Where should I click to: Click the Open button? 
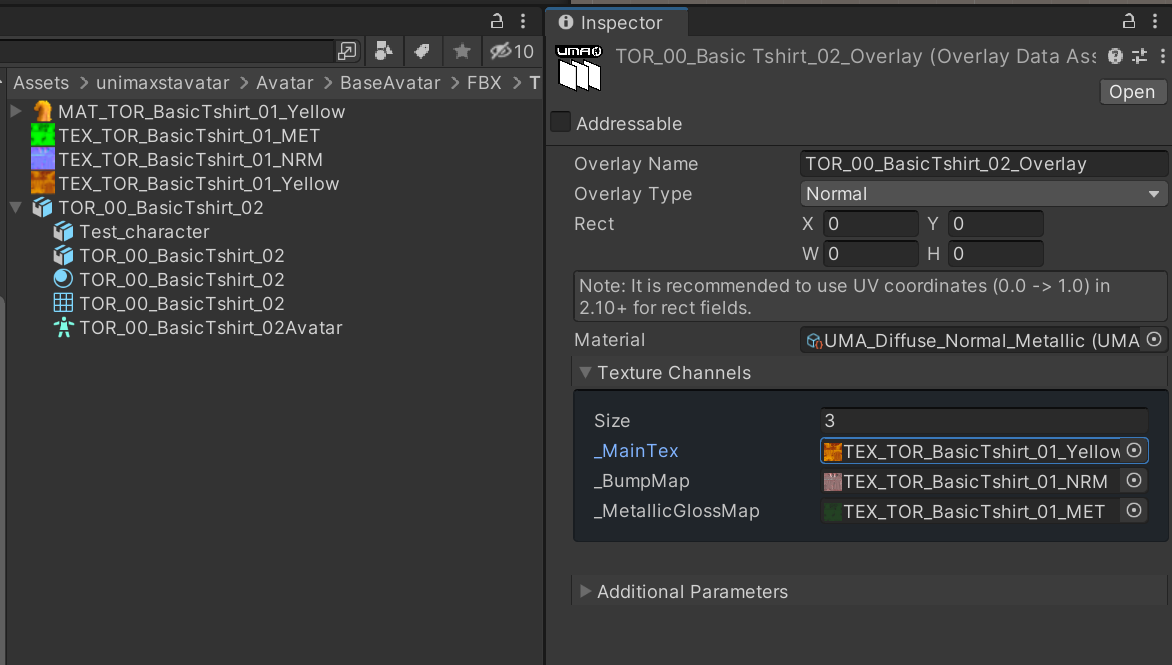1132,91
